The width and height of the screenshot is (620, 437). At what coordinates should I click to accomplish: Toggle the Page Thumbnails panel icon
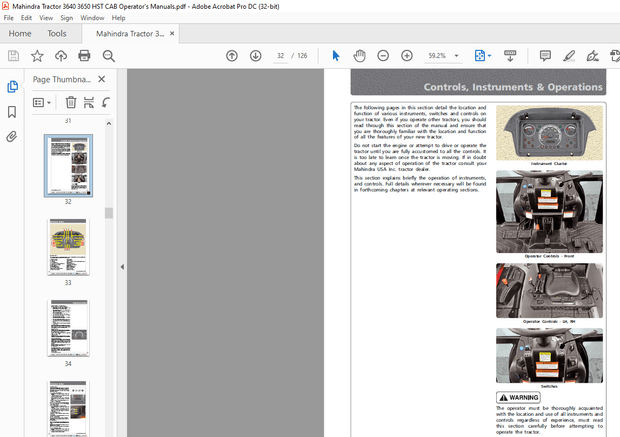(x=12, y=87)
